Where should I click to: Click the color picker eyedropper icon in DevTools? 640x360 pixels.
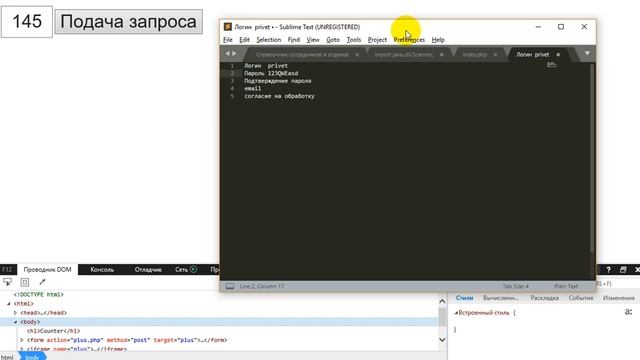[42, 282]
